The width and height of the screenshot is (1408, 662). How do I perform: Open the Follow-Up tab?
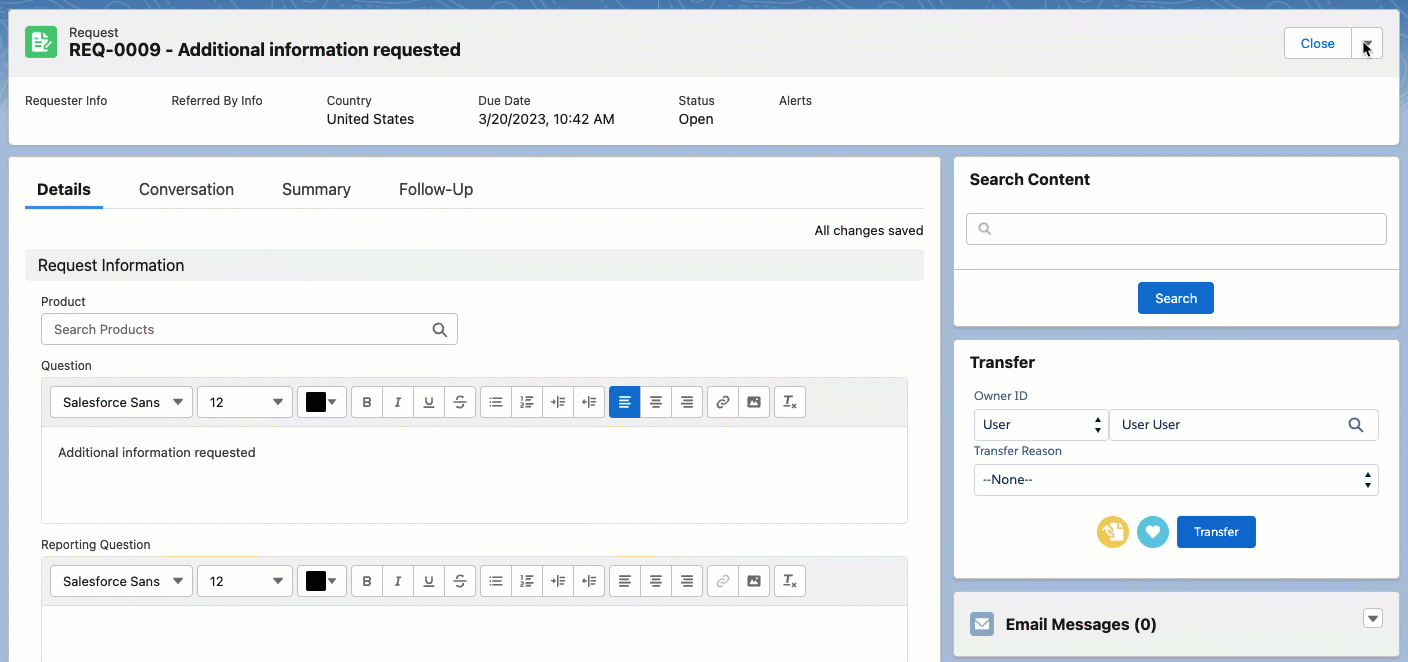436,189
